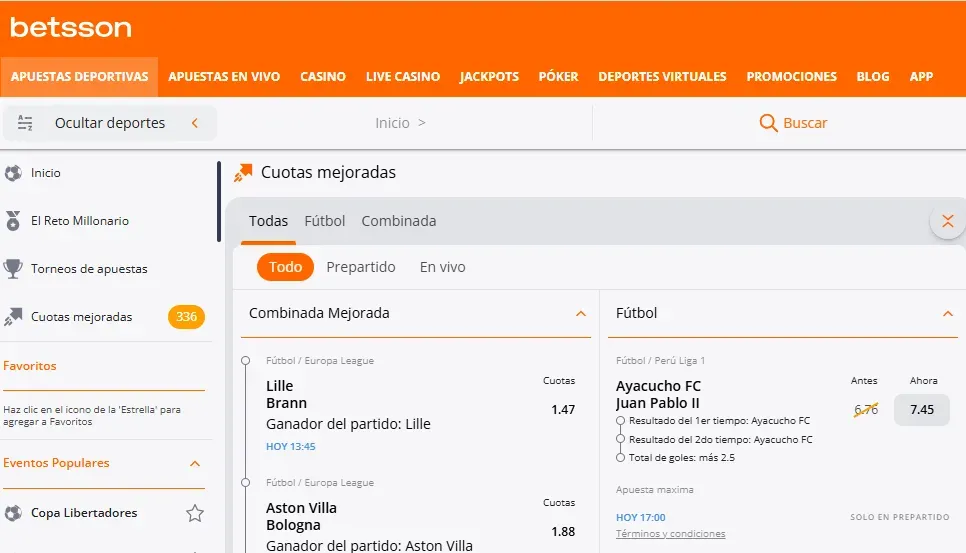The image size is (966, 553).
Task: Click the rocket icon beside the Cuotas mejoradas heading
Action: [243, 173]
